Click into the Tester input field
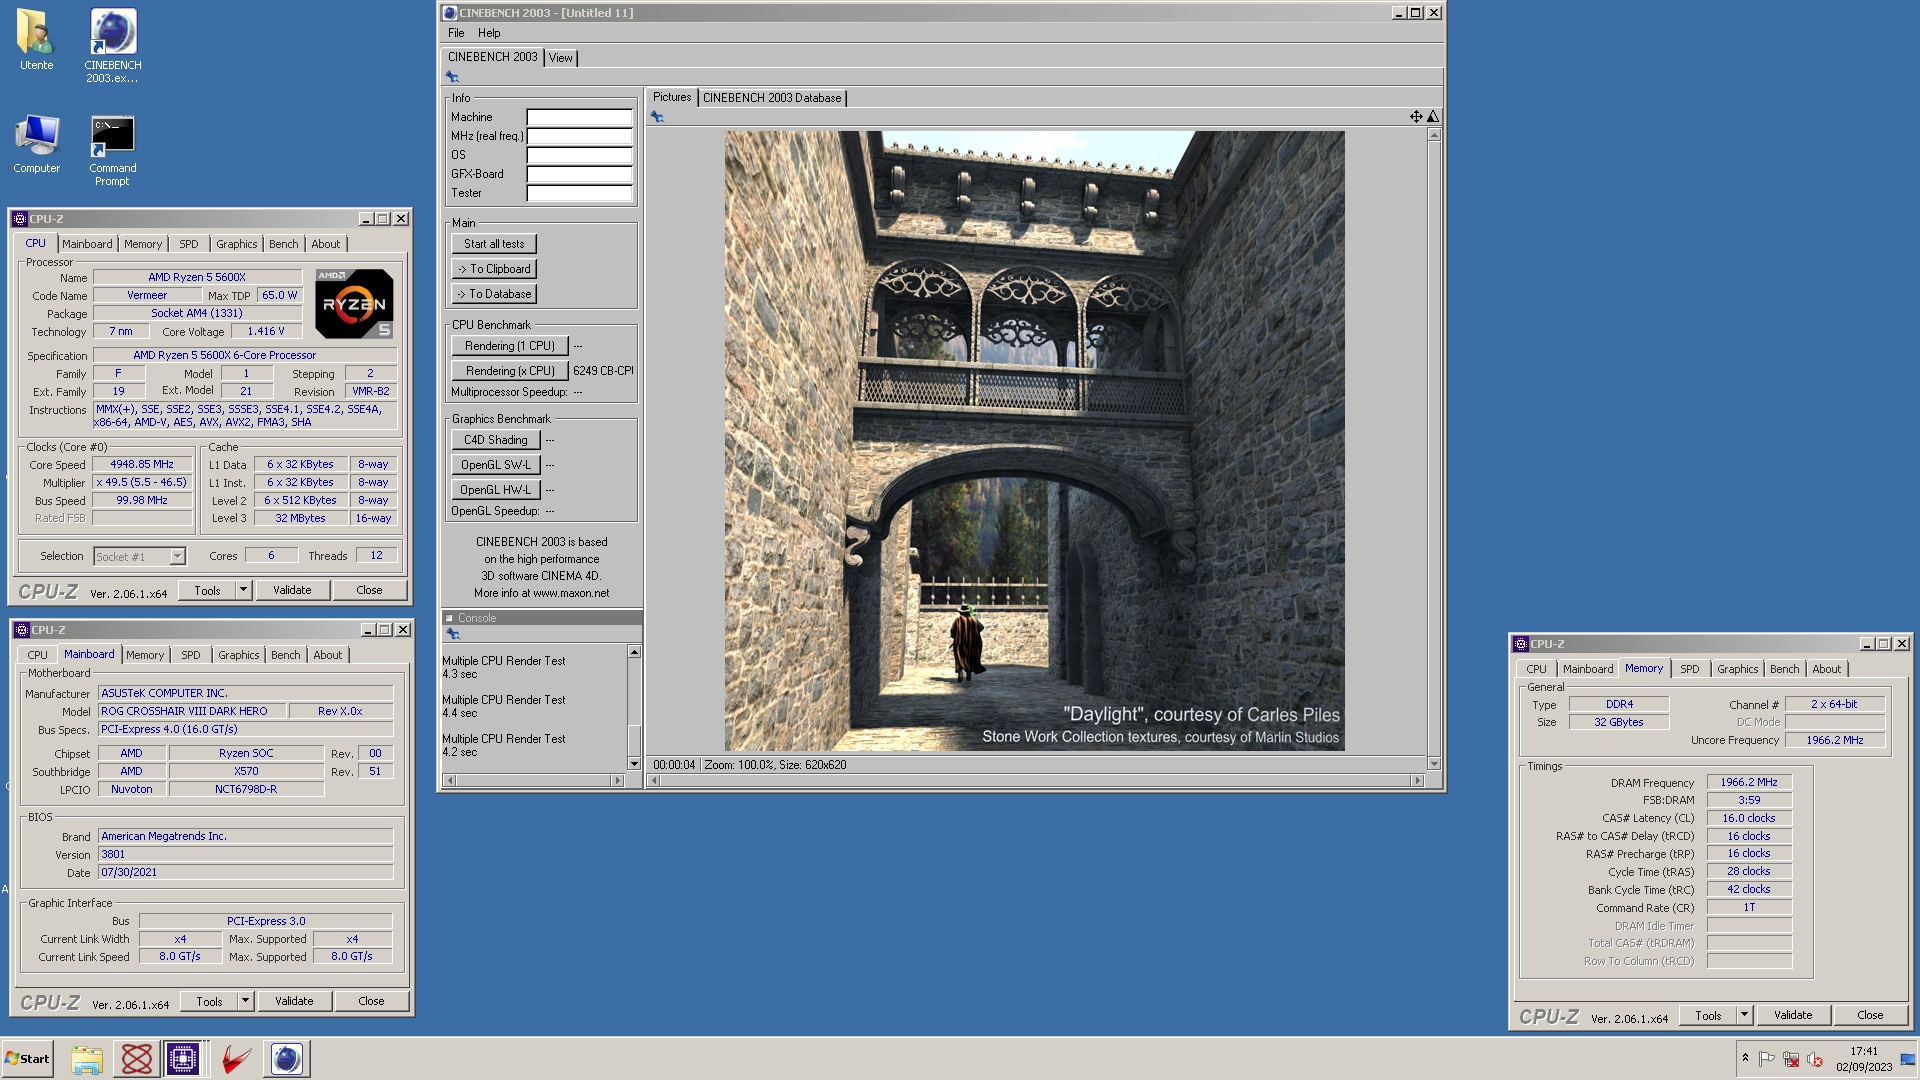This screenshot has width=1920, height=1080. coord(580,193)
